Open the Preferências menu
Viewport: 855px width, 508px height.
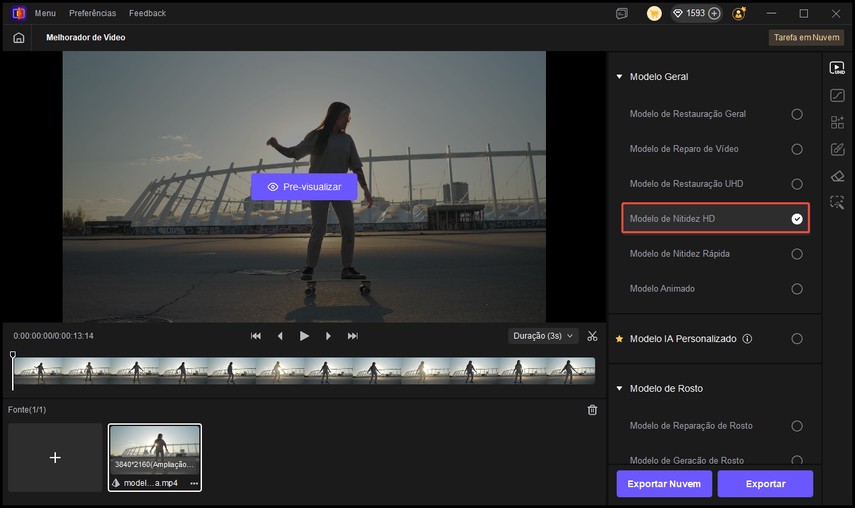click(92, 14)
